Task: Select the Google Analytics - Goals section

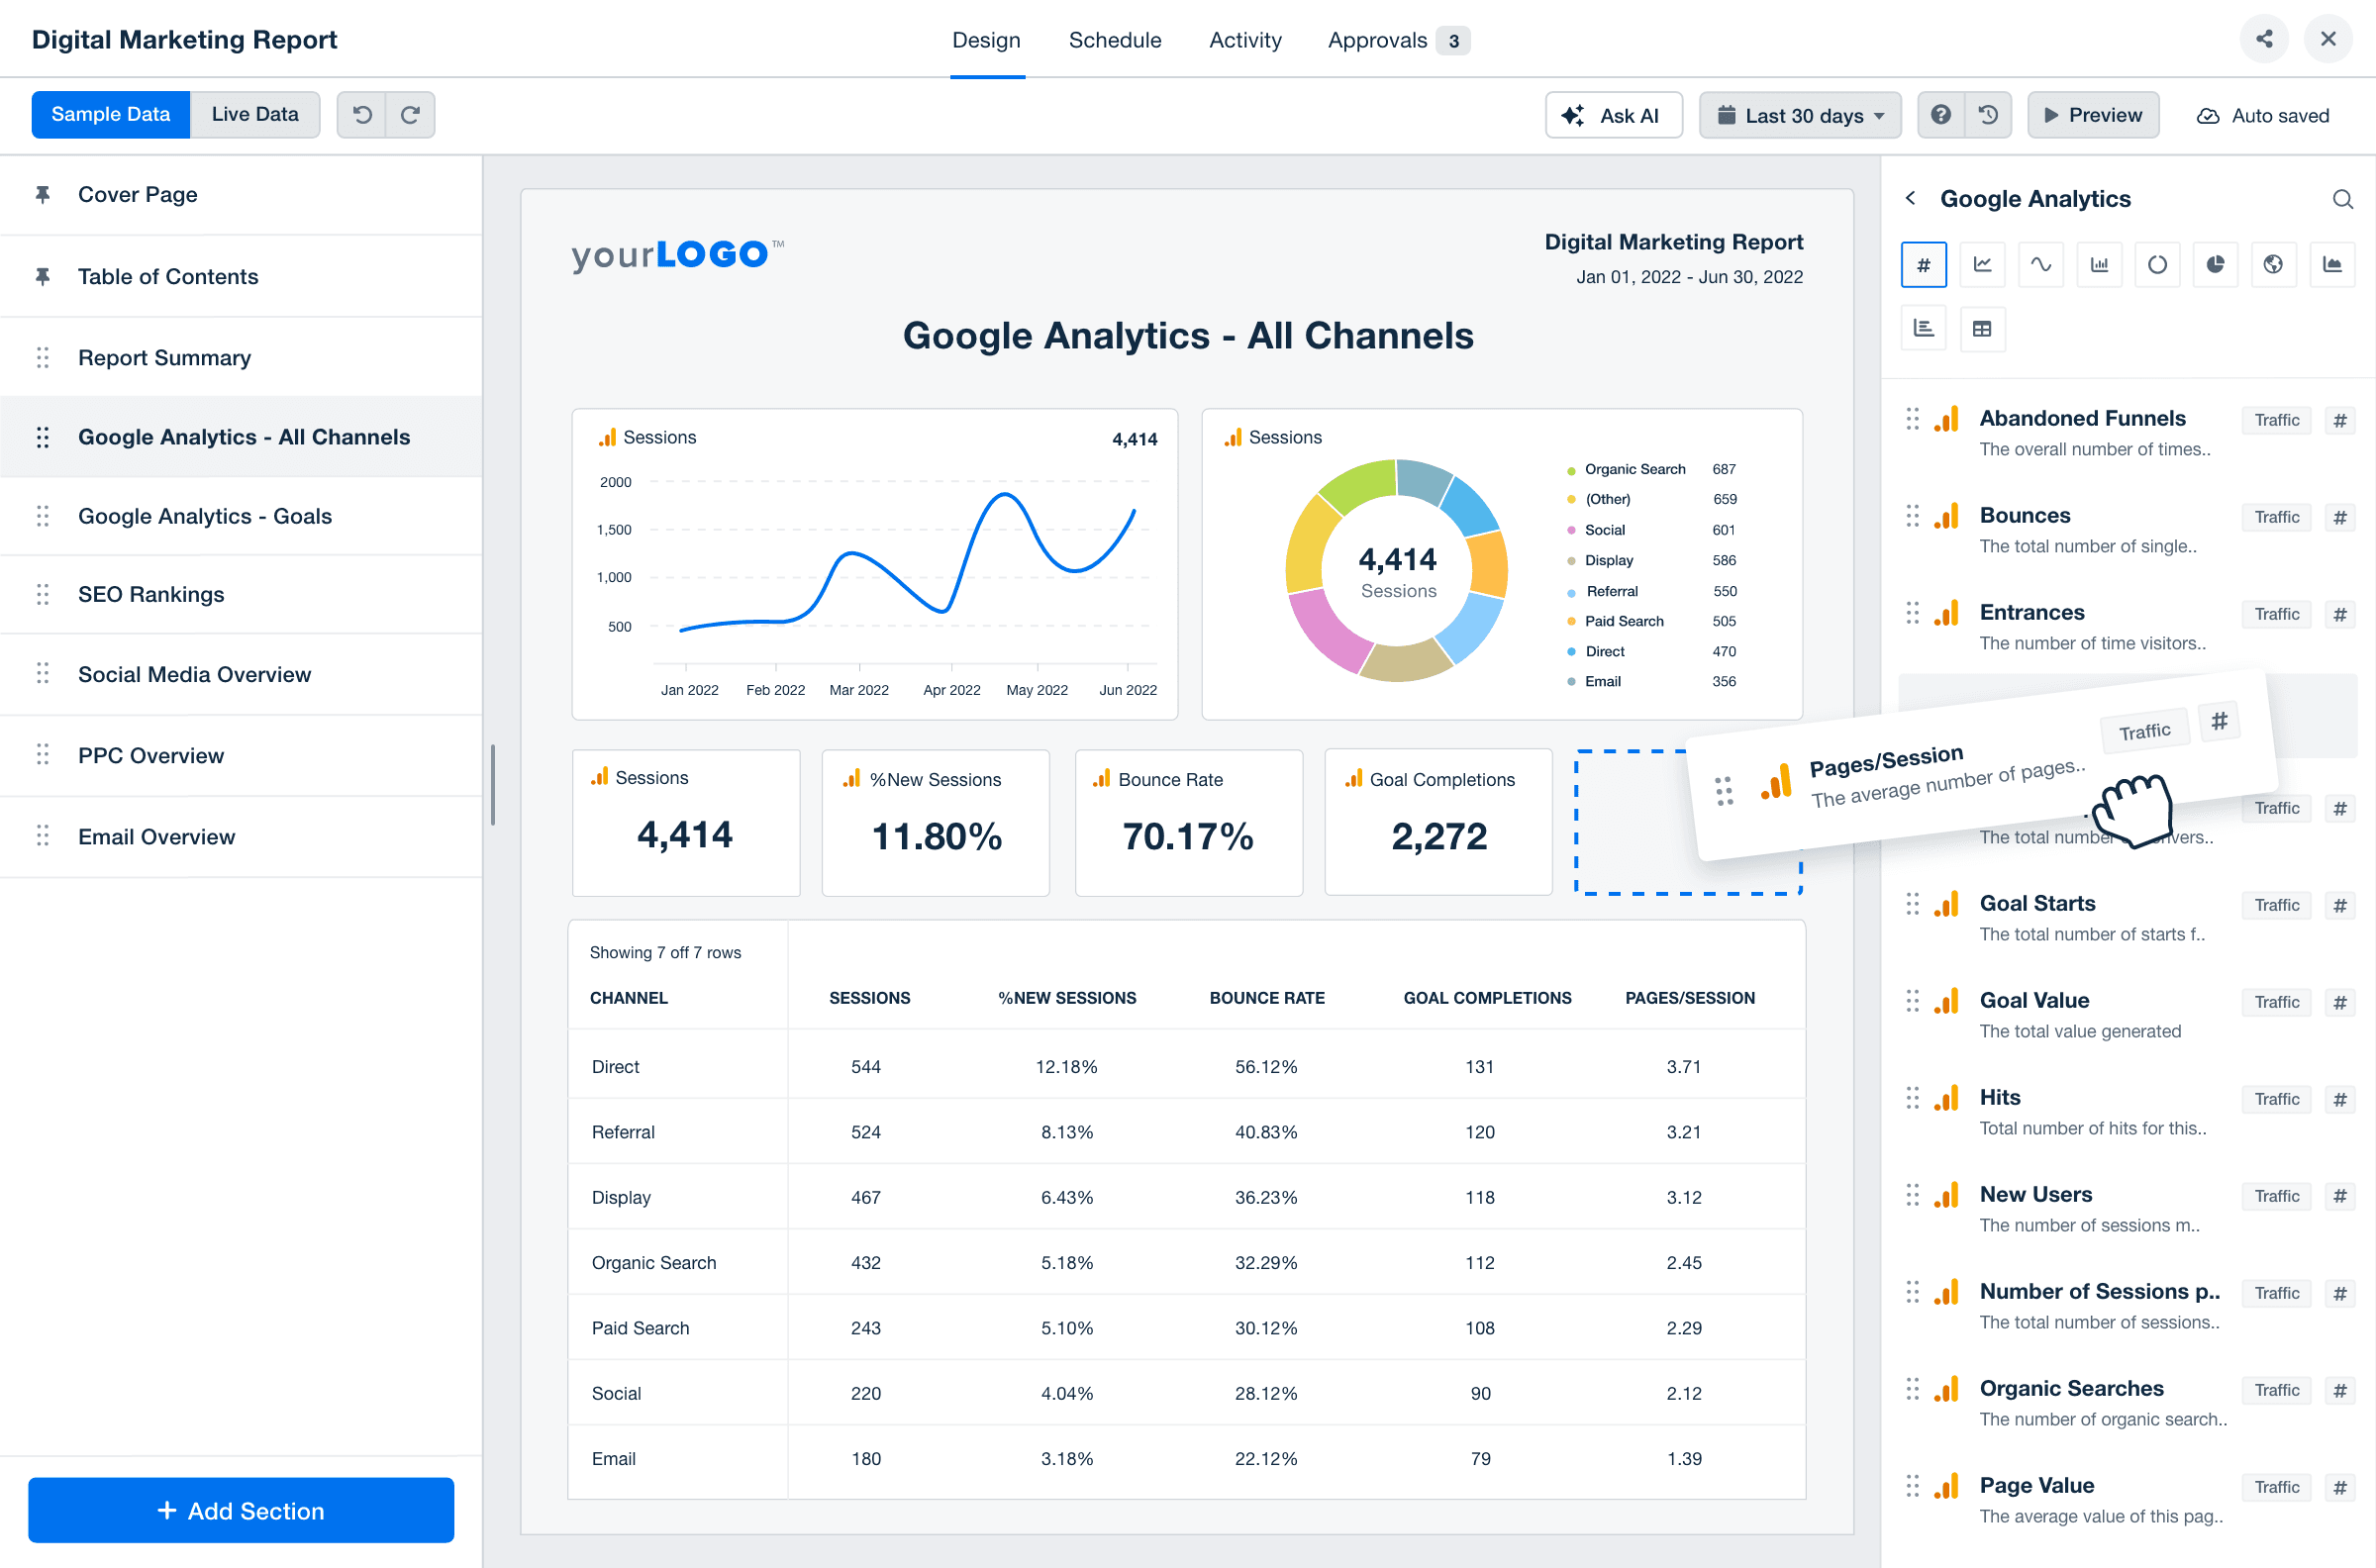Action: (205, 516)
